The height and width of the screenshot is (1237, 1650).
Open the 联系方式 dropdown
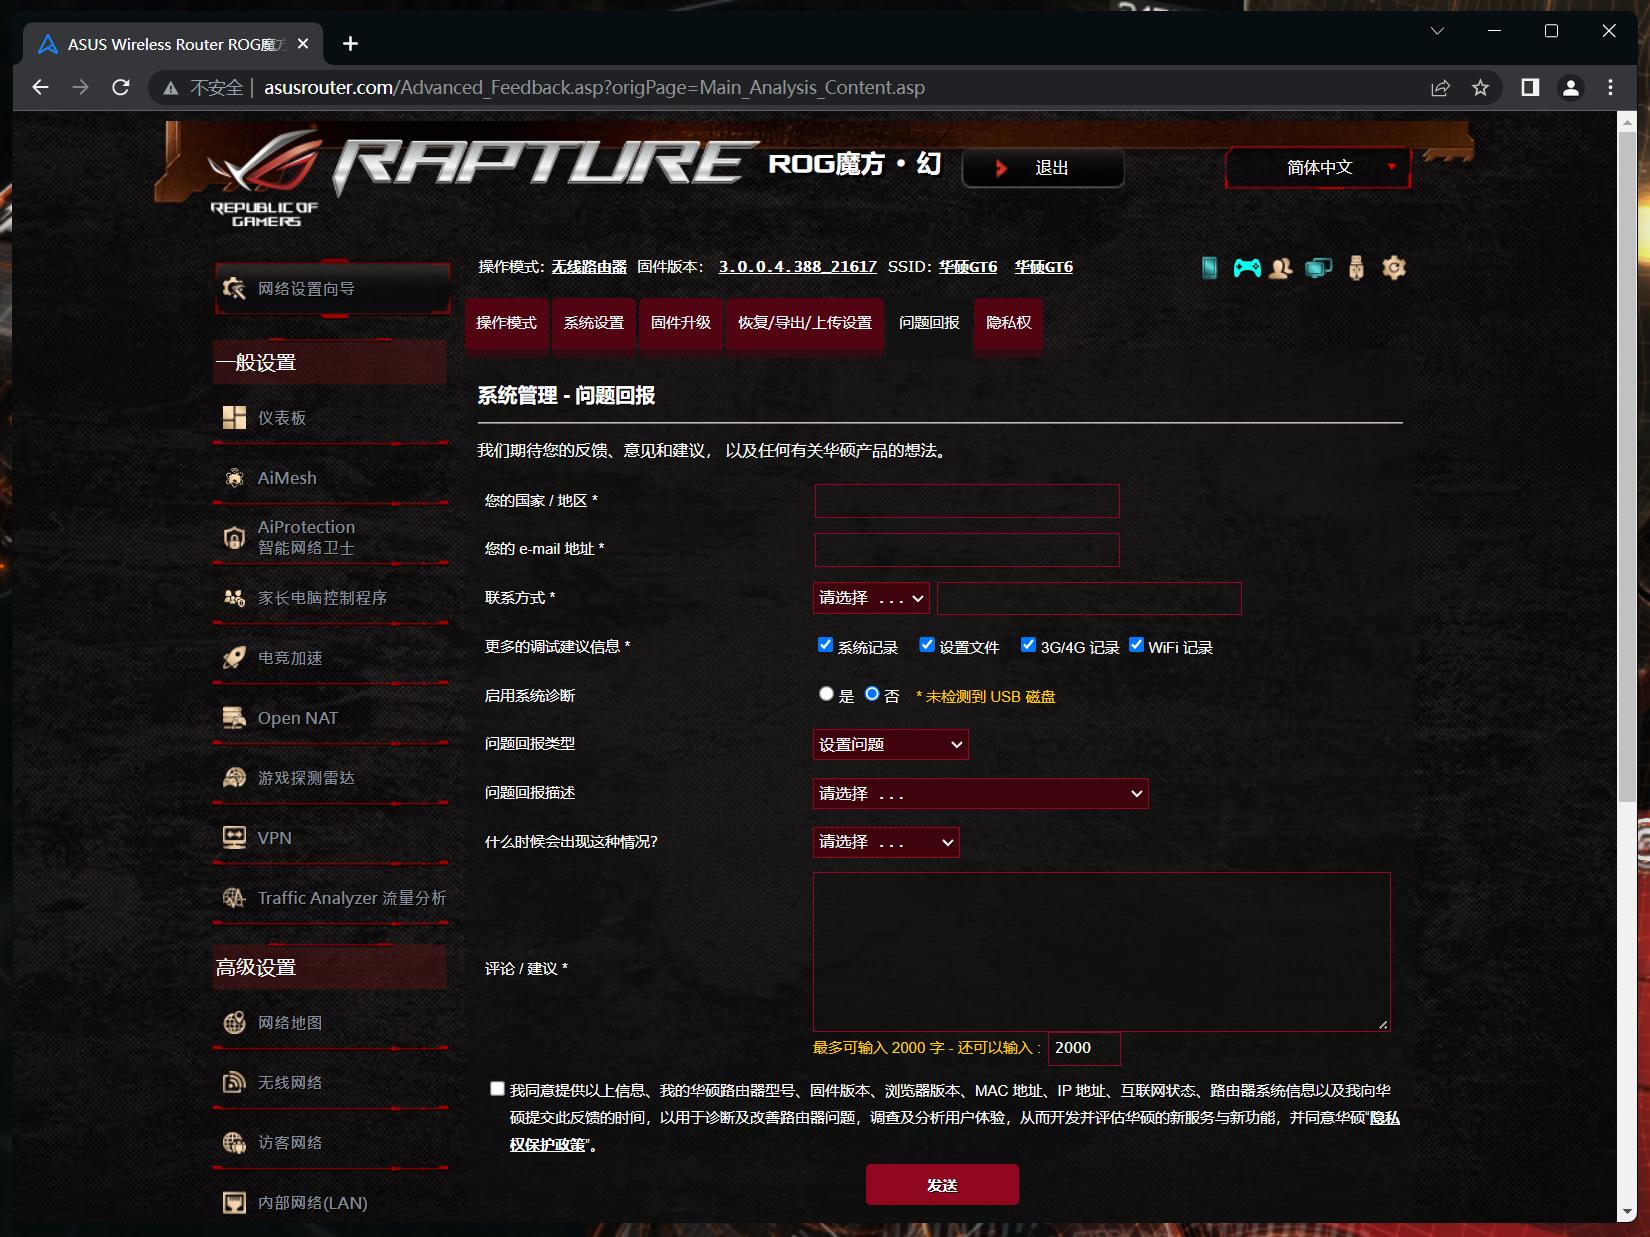coord(871,598)
